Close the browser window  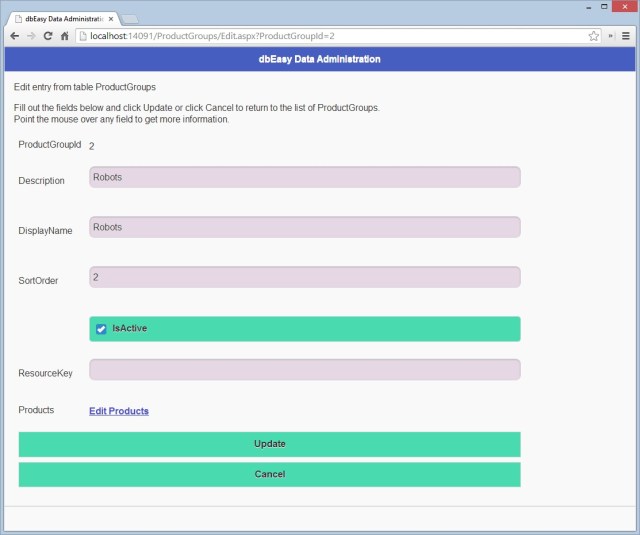pos(624,7)
